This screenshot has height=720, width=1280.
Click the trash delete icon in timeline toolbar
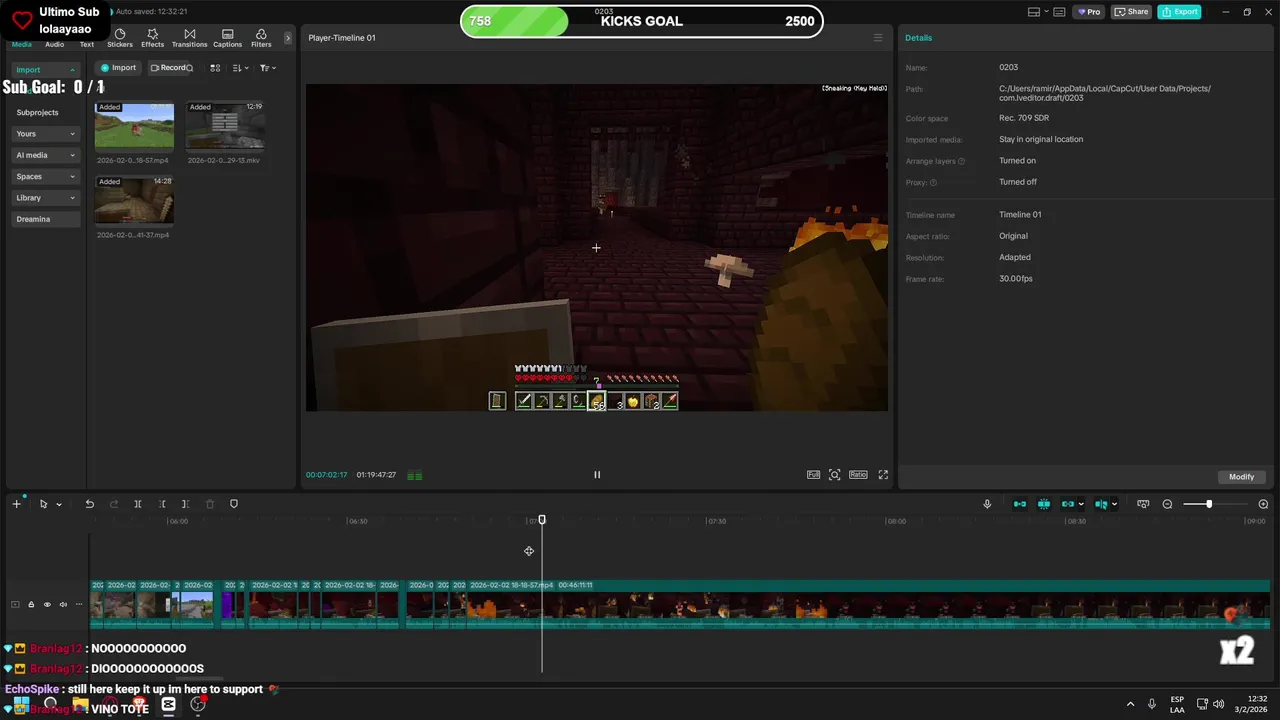210,504
